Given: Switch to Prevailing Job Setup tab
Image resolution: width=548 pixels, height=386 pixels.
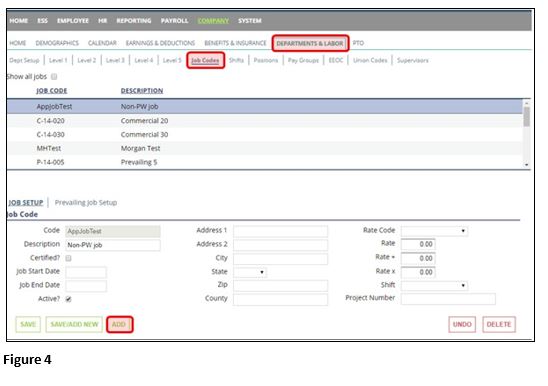Looking at the screenshot, I should point(86,202).
